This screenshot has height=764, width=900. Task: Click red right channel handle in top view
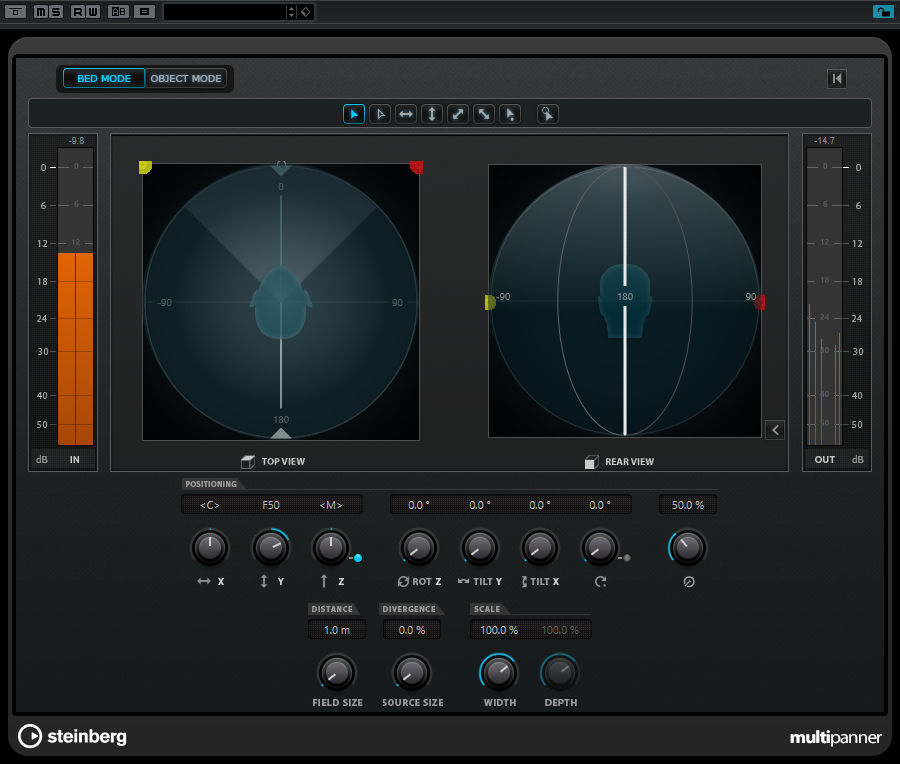[x=417, y=167]
